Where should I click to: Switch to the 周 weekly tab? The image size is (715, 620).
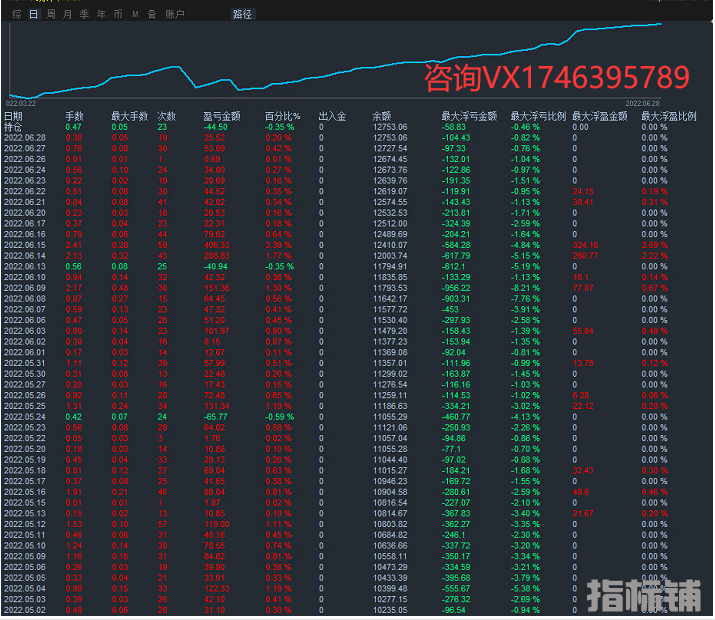51,15
